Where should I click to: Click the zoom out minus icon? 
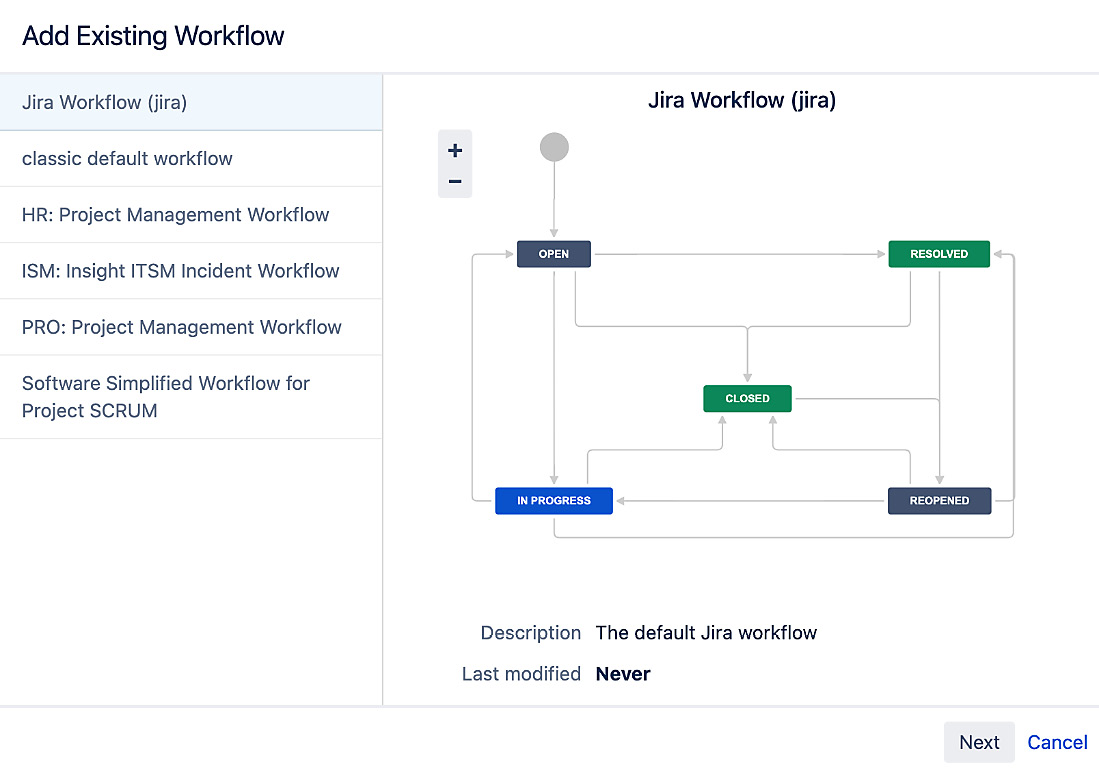[x=454, y=181]
